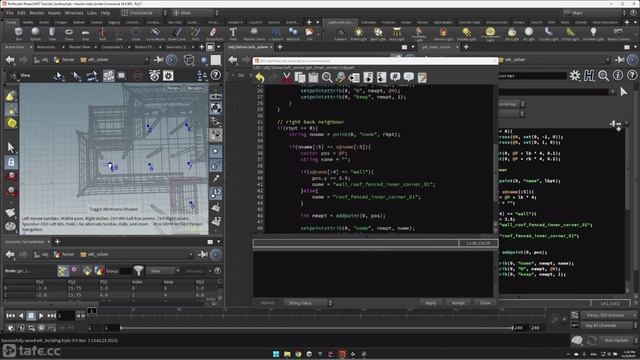This screenshot has width=640, height=360.
Task: Jump to first frame on the playbar
Action: pyautogui.click(x=11, y=316)
